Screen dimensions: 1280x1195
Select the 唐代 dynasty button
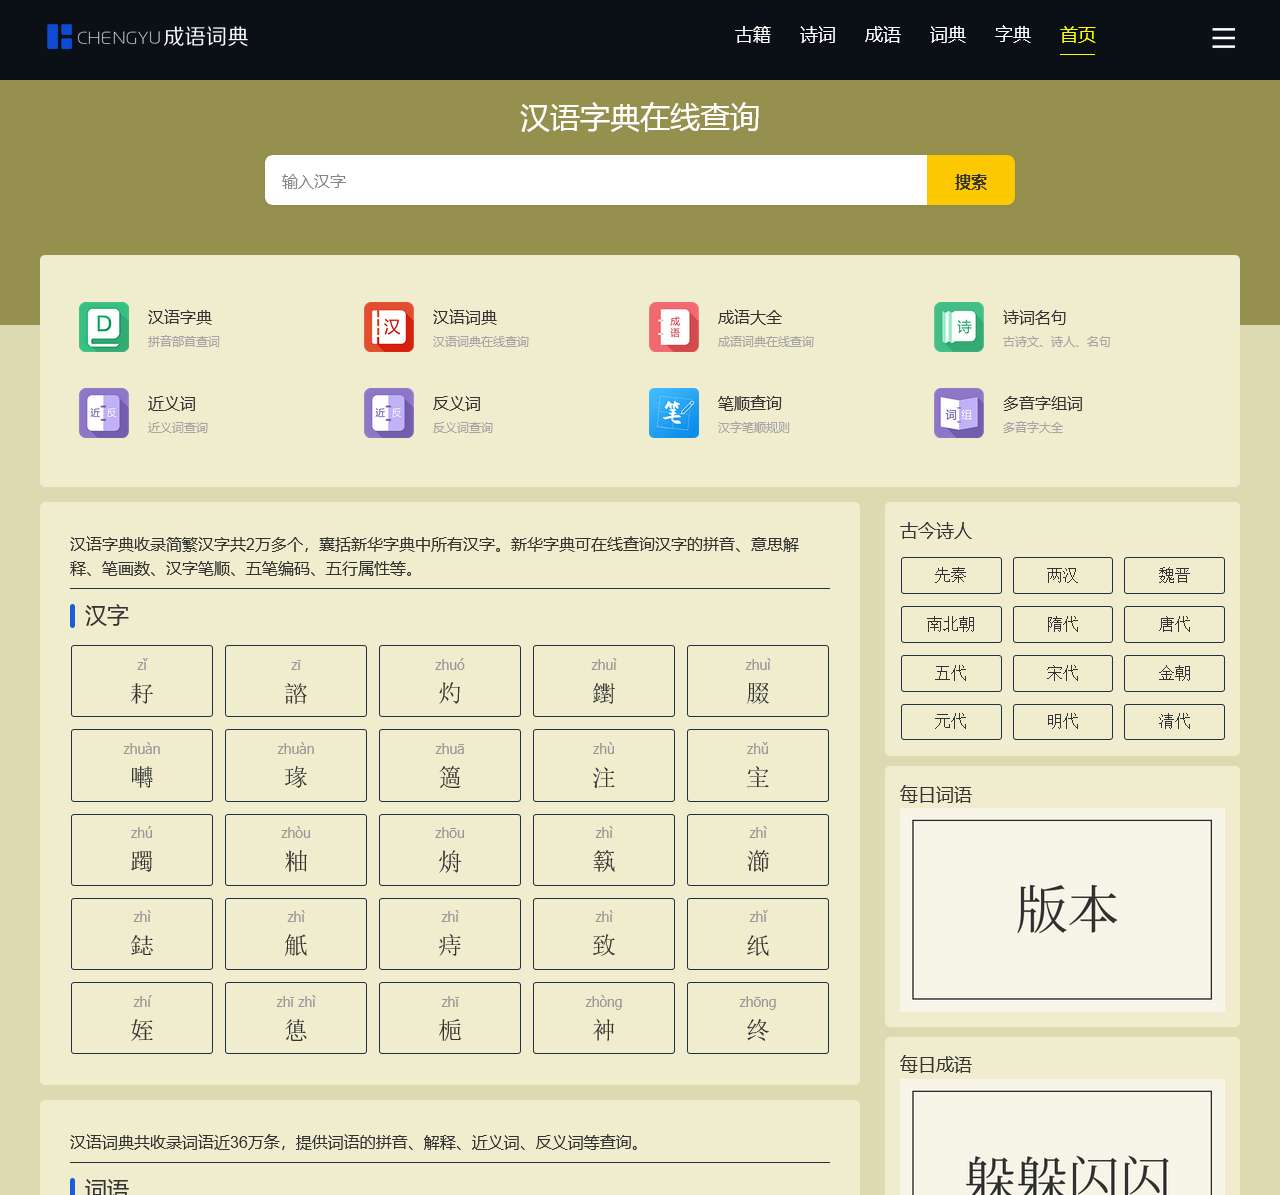pos(1174,624)
